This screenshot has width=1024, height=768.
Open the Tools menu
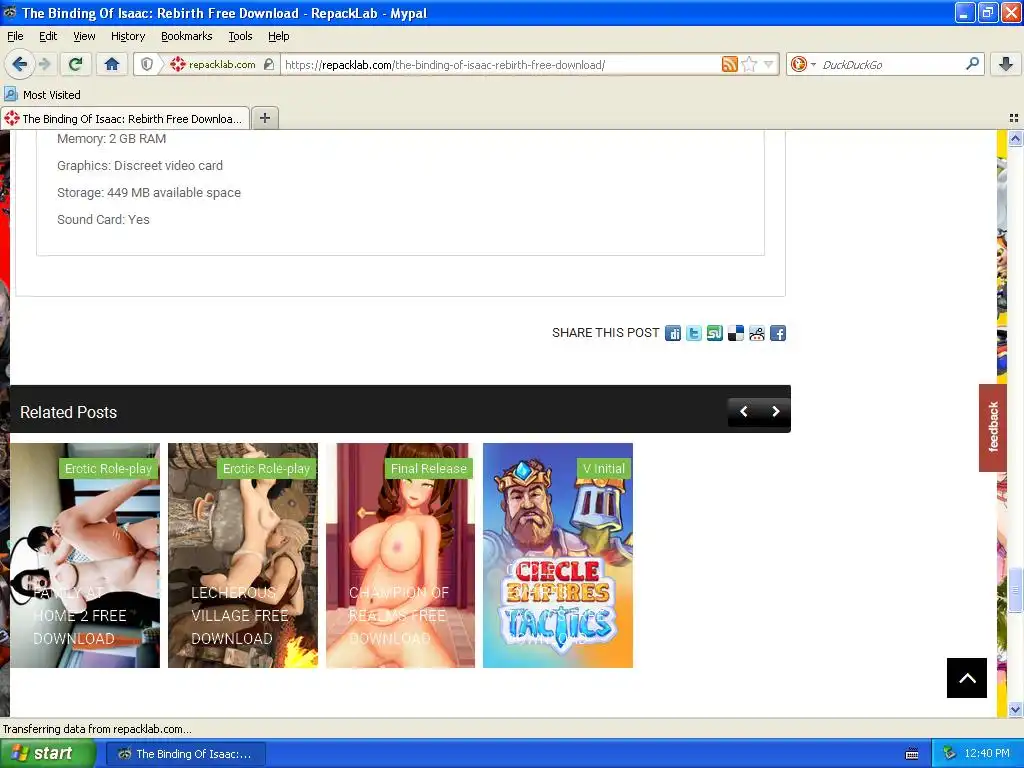click(240, 36)
